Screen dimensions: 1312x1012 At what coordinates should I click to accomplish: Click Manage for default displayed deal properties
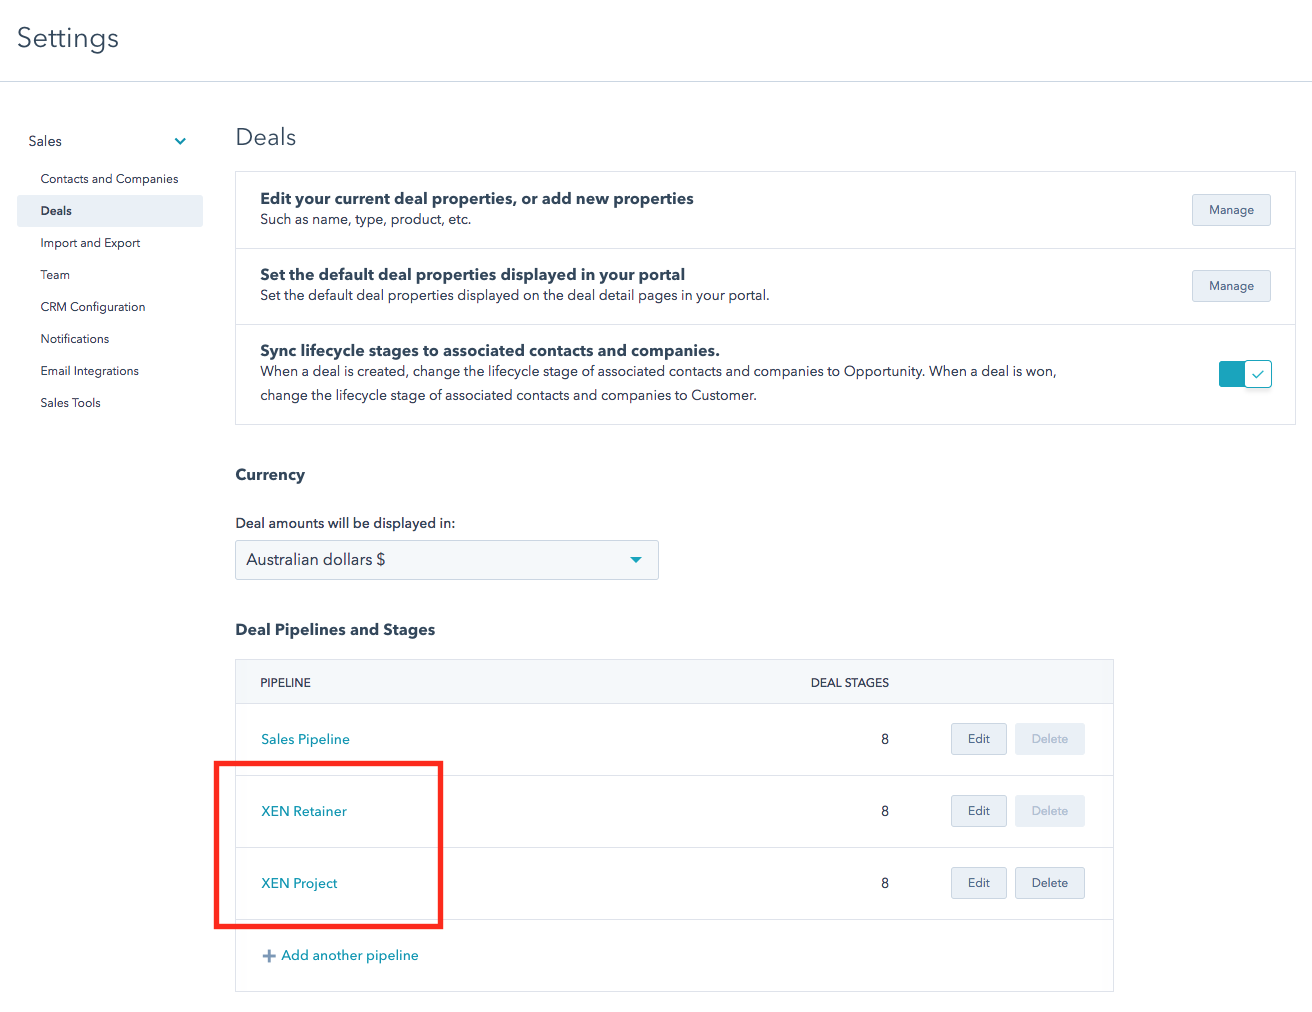tap(1231, 286)
